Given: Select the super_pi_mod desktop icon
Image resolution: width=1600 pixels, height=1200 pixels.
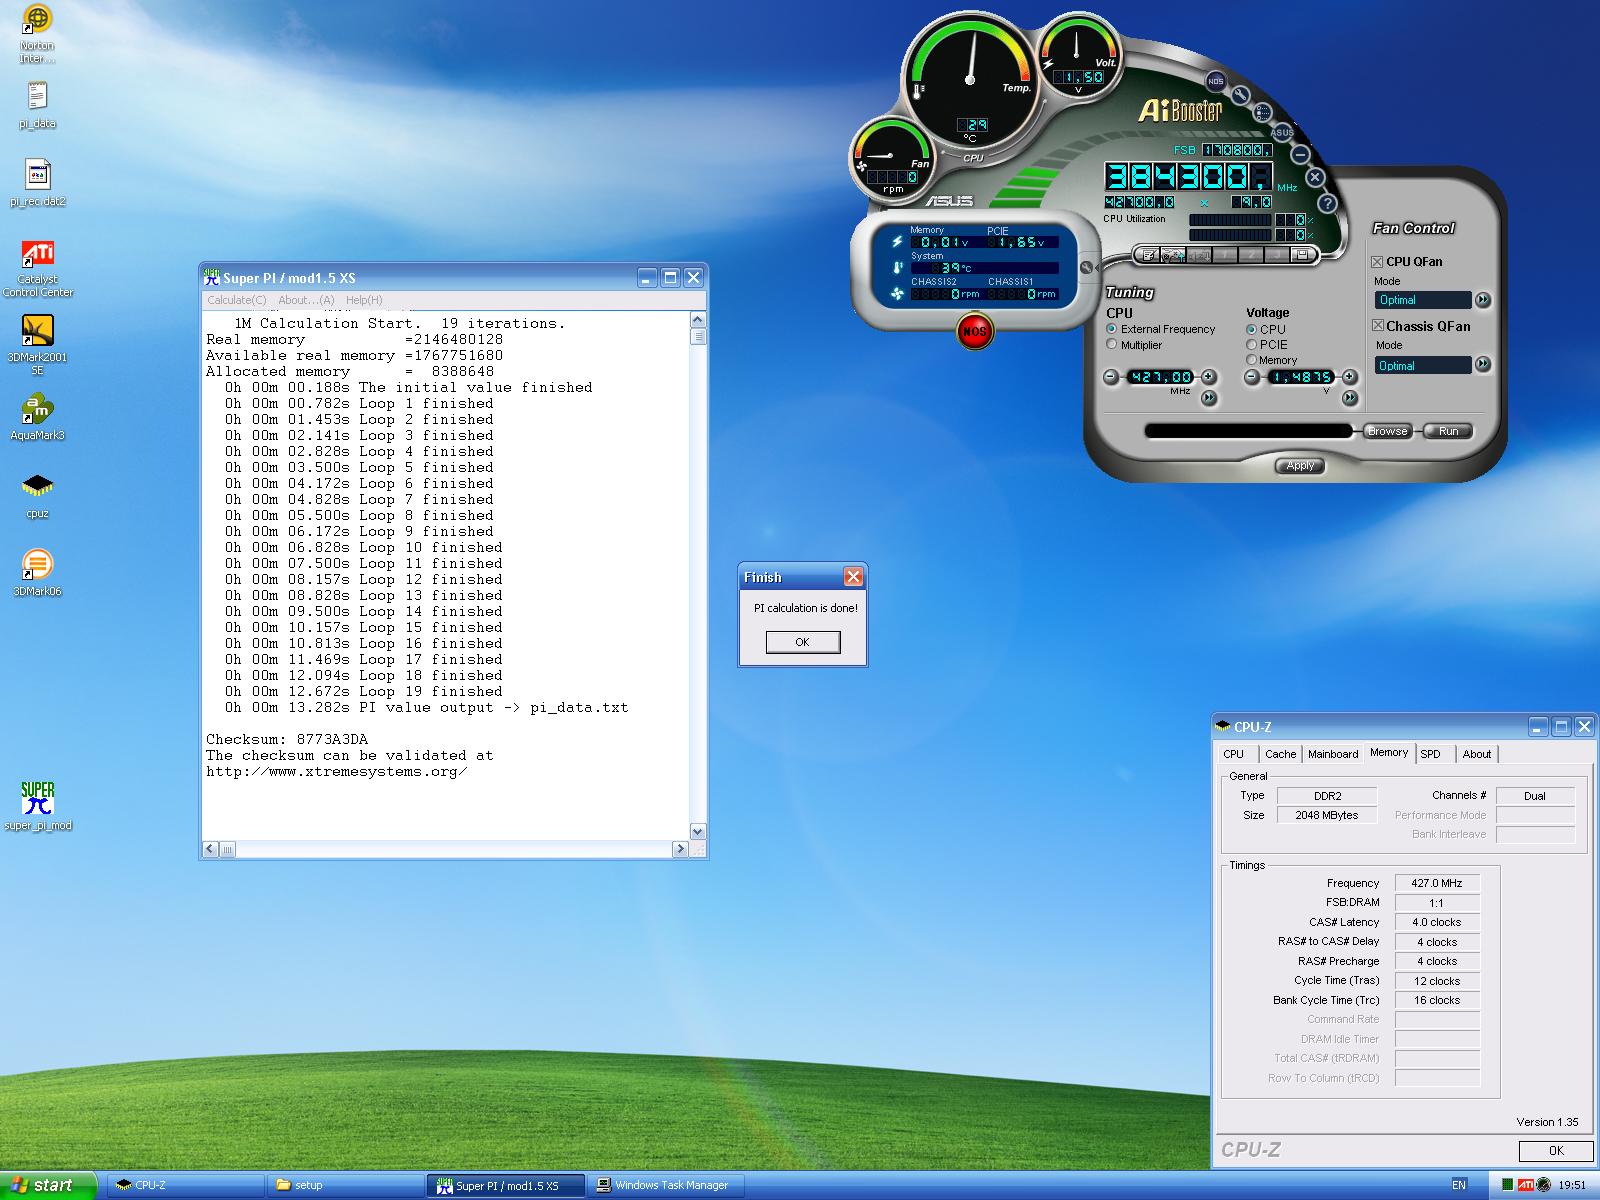Looking at the screenshot, I should (37, 806).
